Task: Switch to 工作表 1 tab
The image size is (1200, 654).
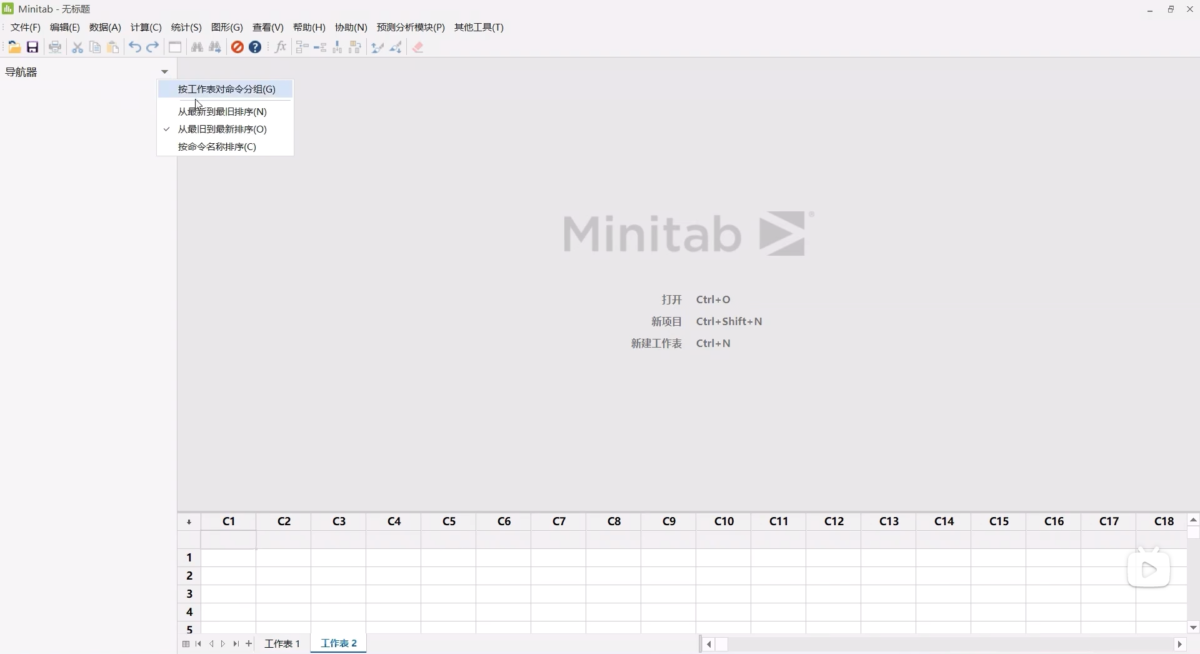Action: tap(282, 644)
